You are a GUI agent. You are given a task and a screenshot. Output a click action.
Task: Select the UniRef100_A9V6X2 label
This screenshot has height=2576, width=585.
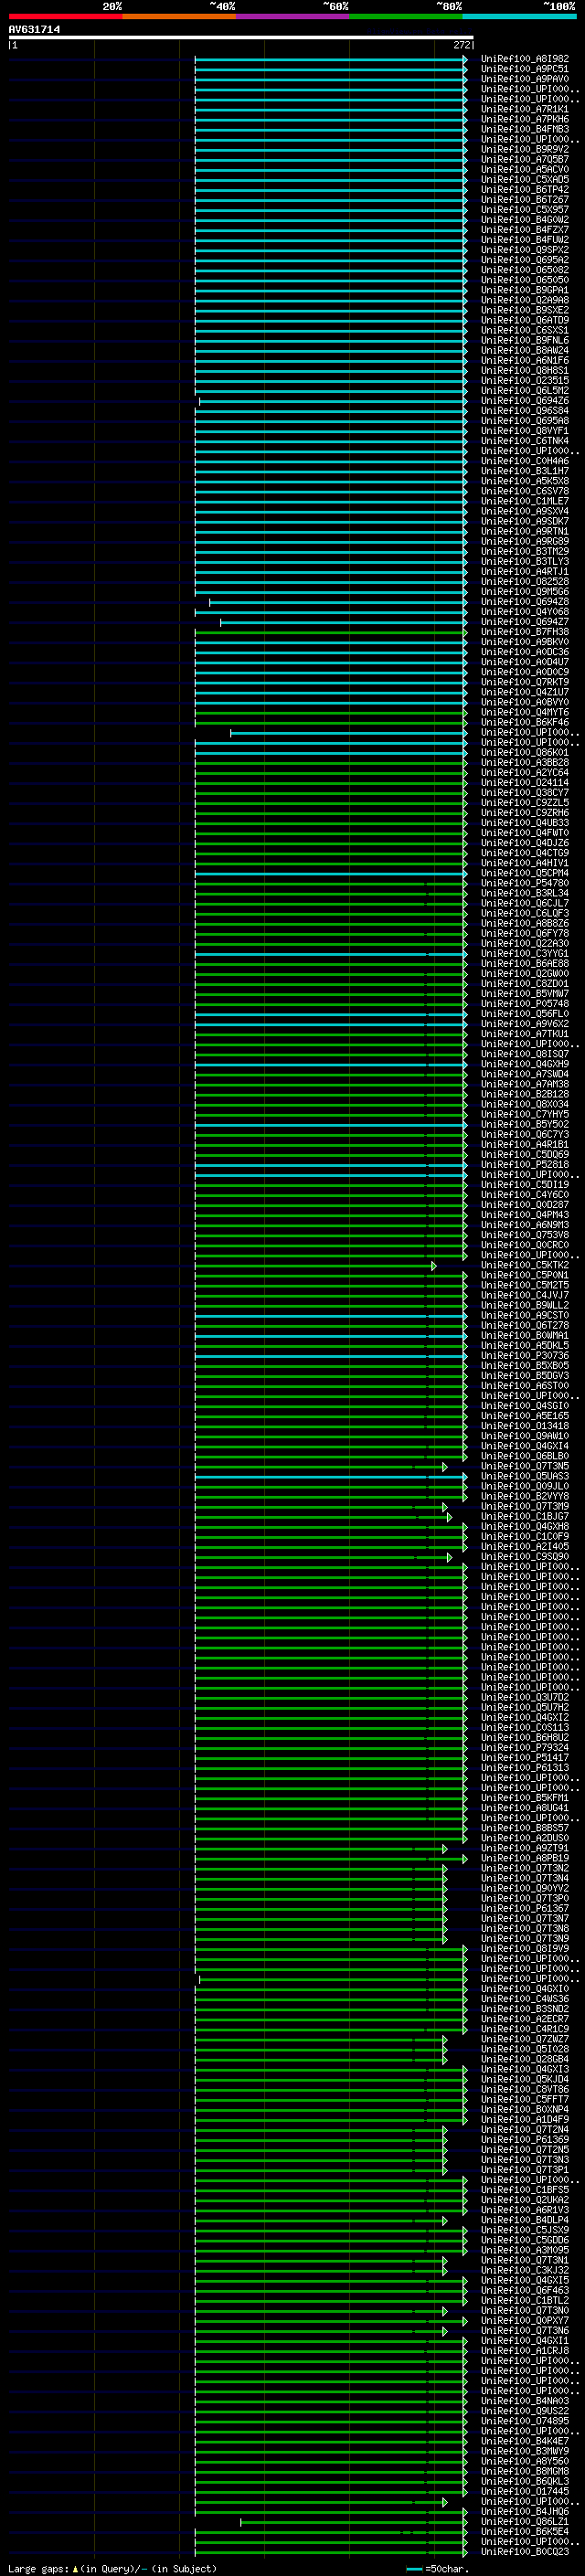point(525,1024)
